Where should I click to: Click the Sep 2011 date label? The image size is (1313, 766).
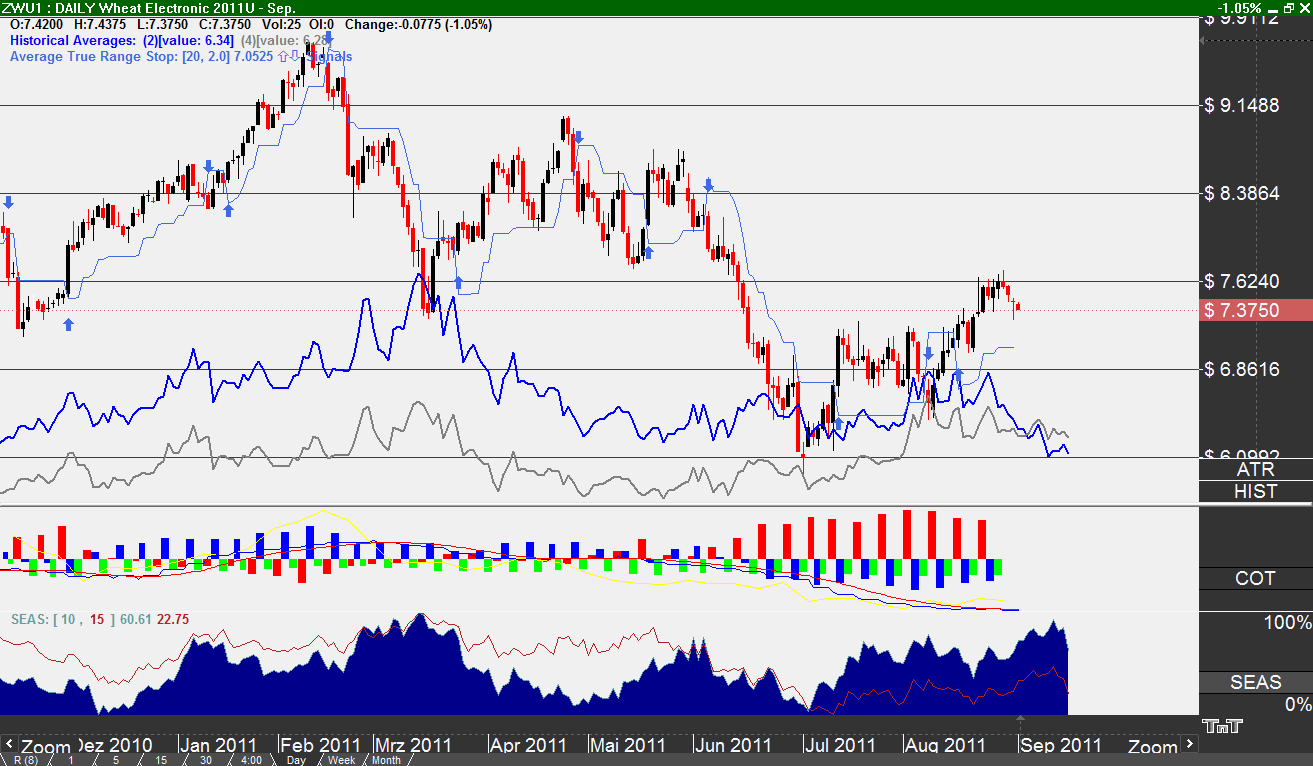(1061, 746)
